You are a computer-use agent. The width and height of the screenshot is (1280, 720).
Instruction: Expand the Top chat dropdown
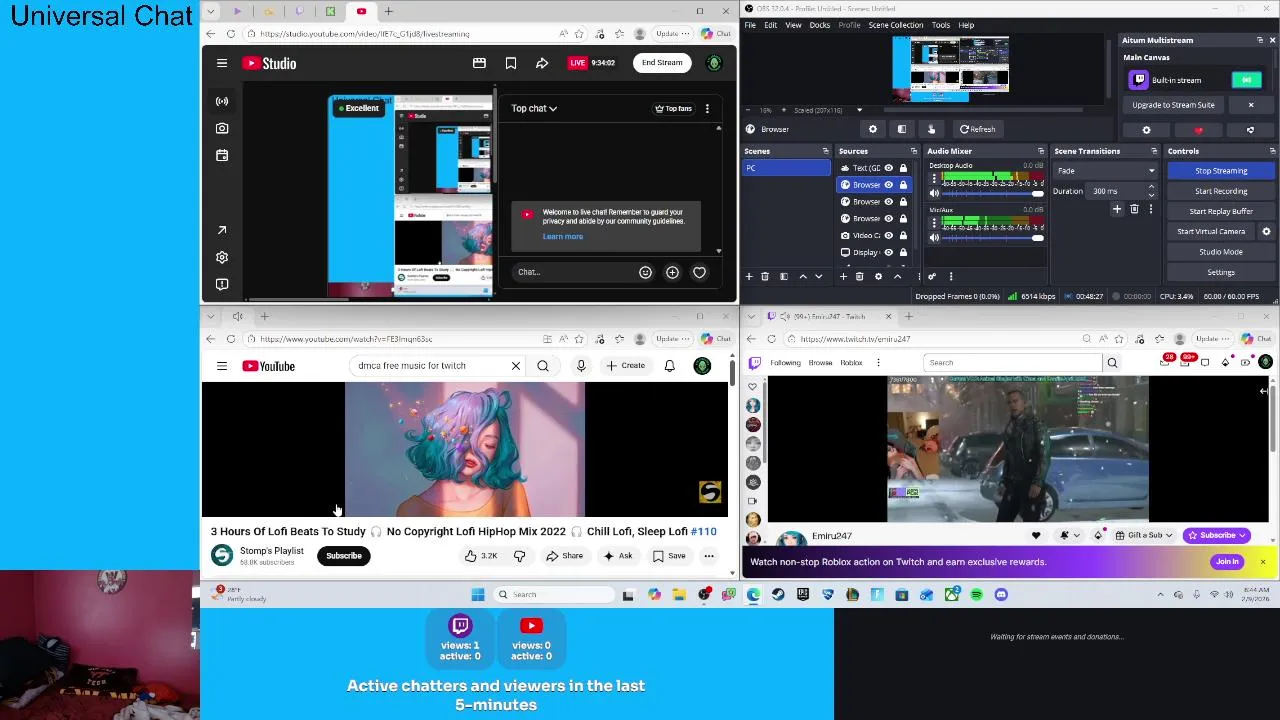pyautogui.click(x=534, y=108)
